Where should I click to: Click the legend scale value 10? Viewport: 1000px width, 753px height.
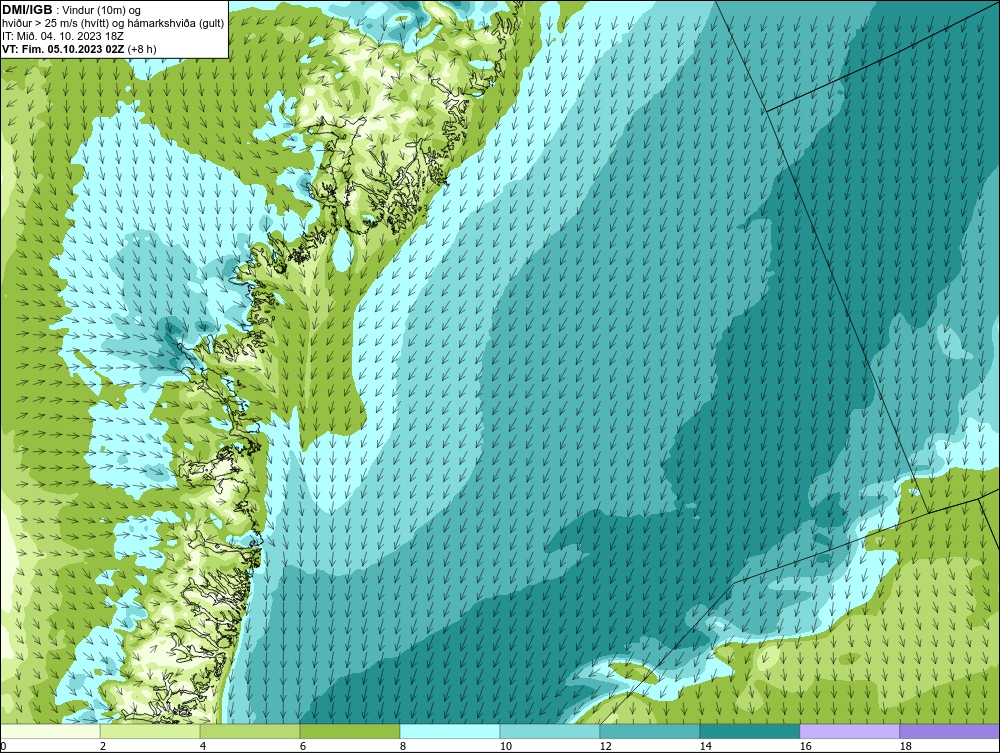[x=506, y=746]
